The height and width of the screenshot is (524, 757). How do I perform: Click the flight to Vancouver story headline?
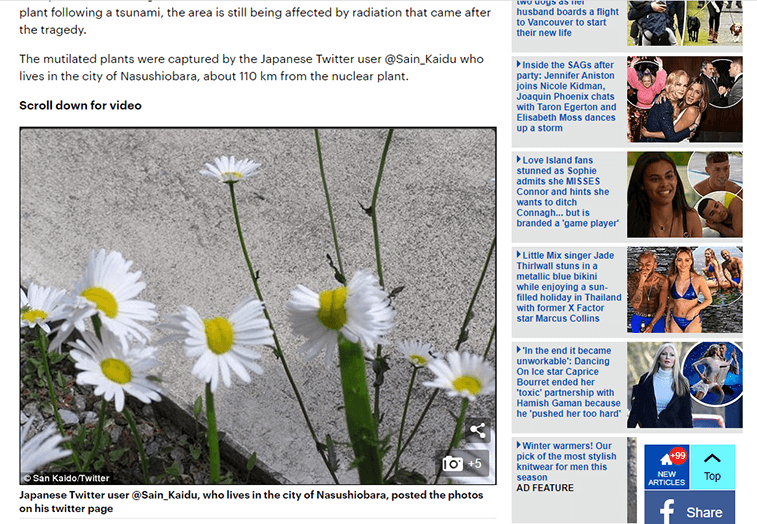click(x=566, y=19)
